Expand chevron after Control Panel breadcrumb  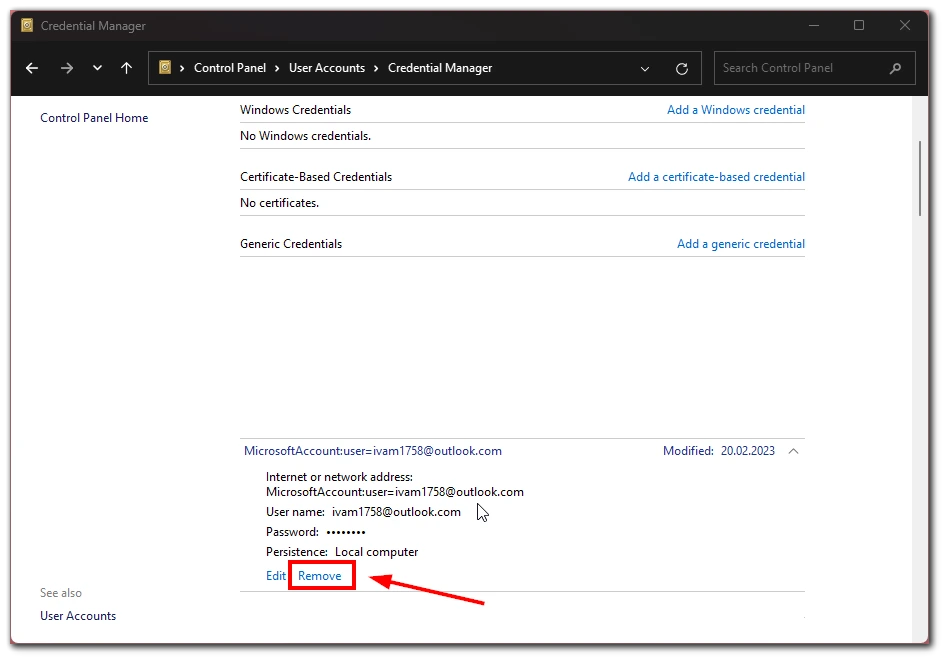(x=277, y=68)
